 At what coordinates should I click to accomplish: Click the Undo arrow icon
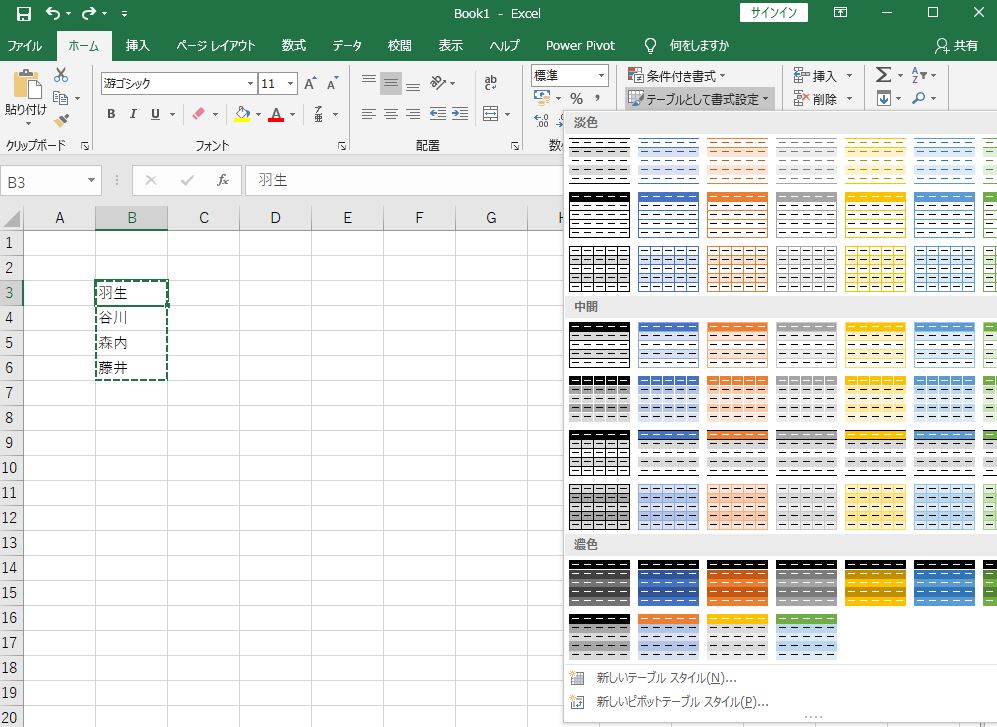[53, 13]
